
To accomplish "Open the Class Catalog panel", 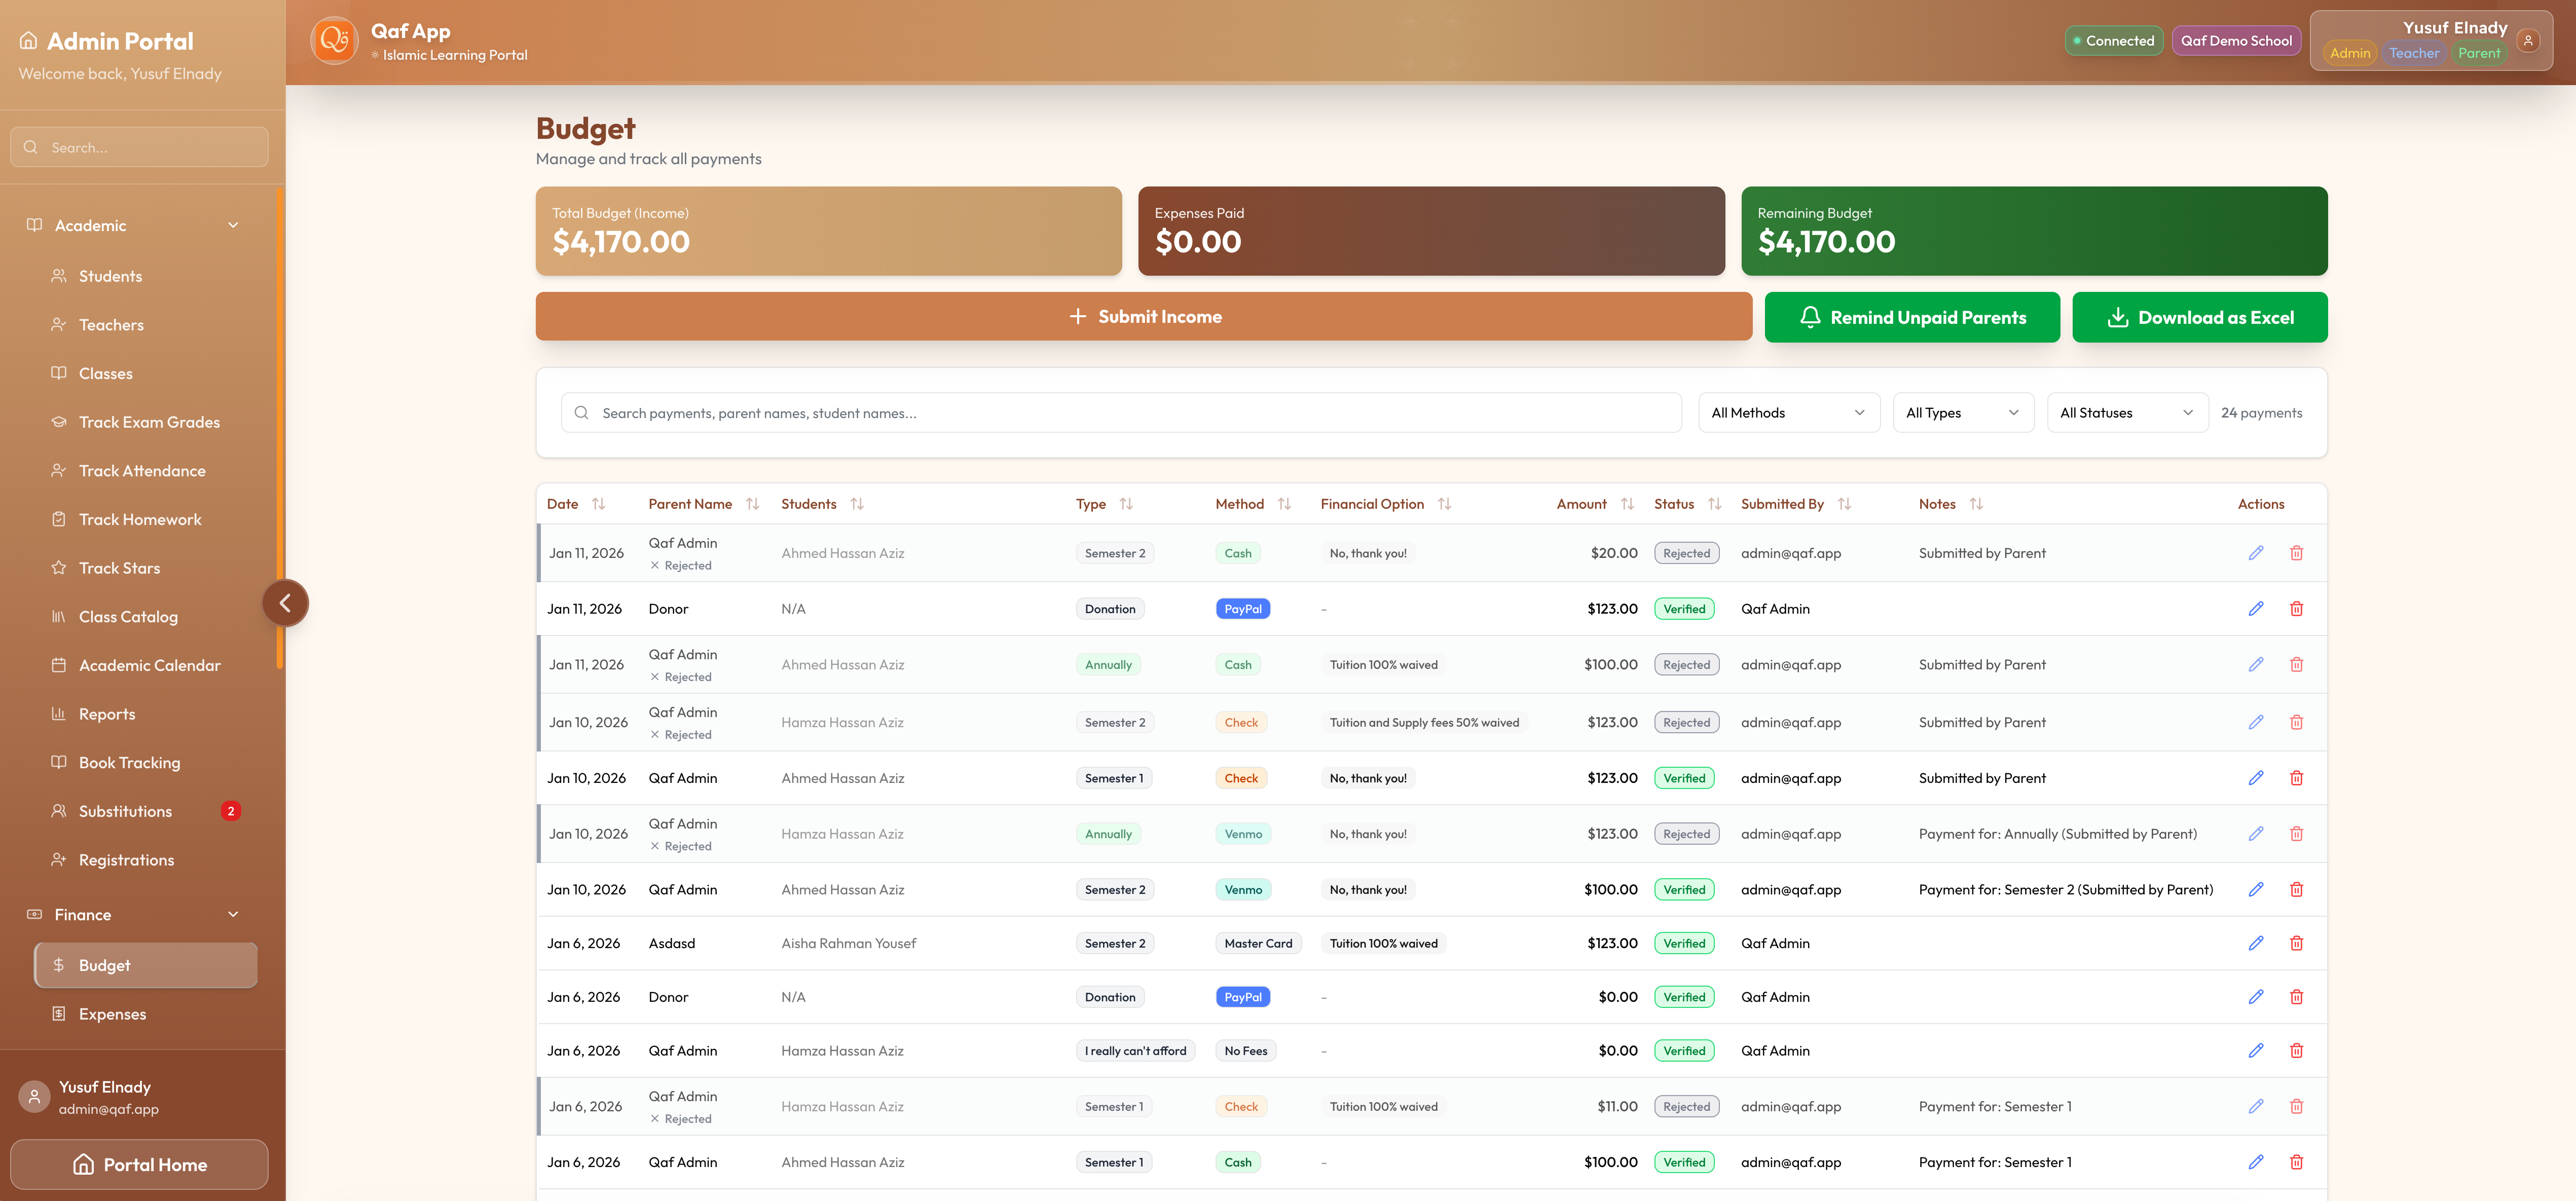I will (x=128, y=616).
